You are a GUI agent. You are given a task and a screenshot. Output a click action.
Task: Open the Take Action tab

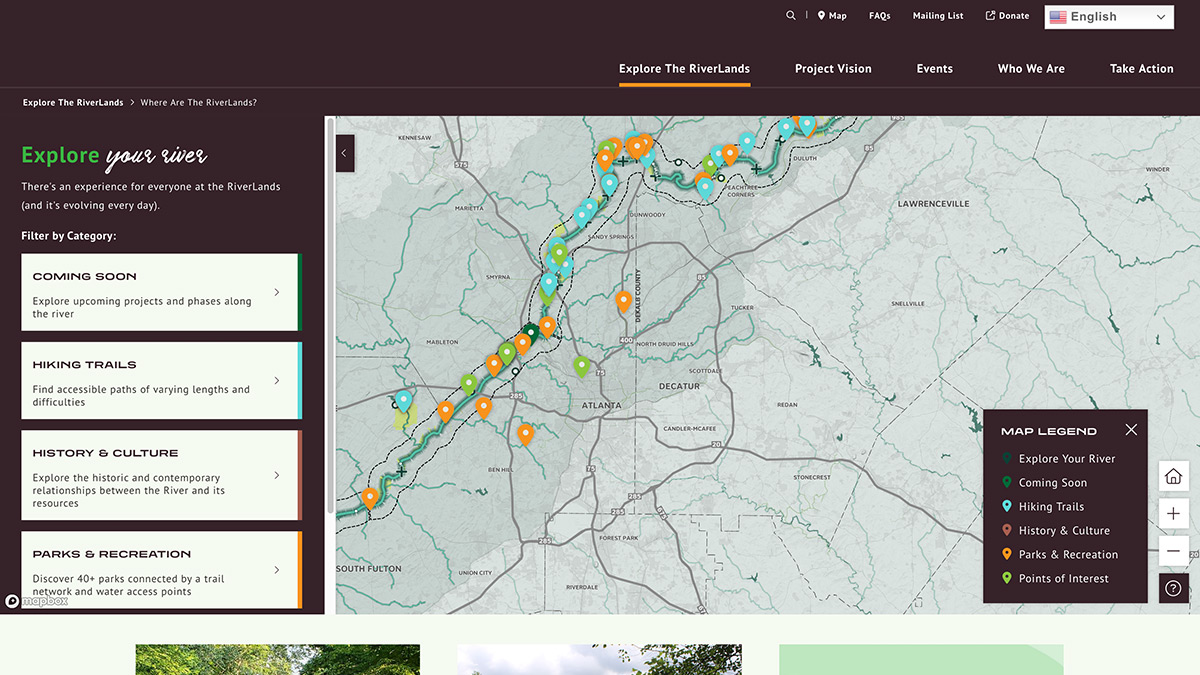click(x=1141, y=69)
